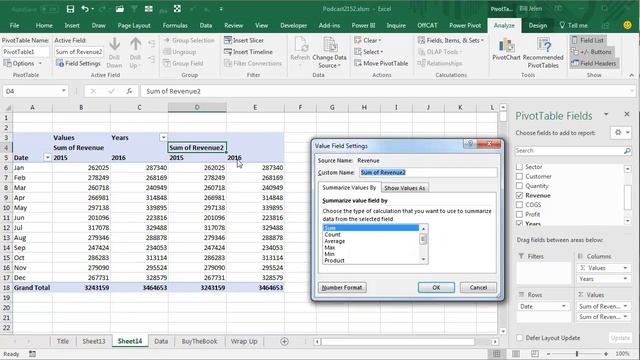Click OK in Value Field Settings

[436, 287]
